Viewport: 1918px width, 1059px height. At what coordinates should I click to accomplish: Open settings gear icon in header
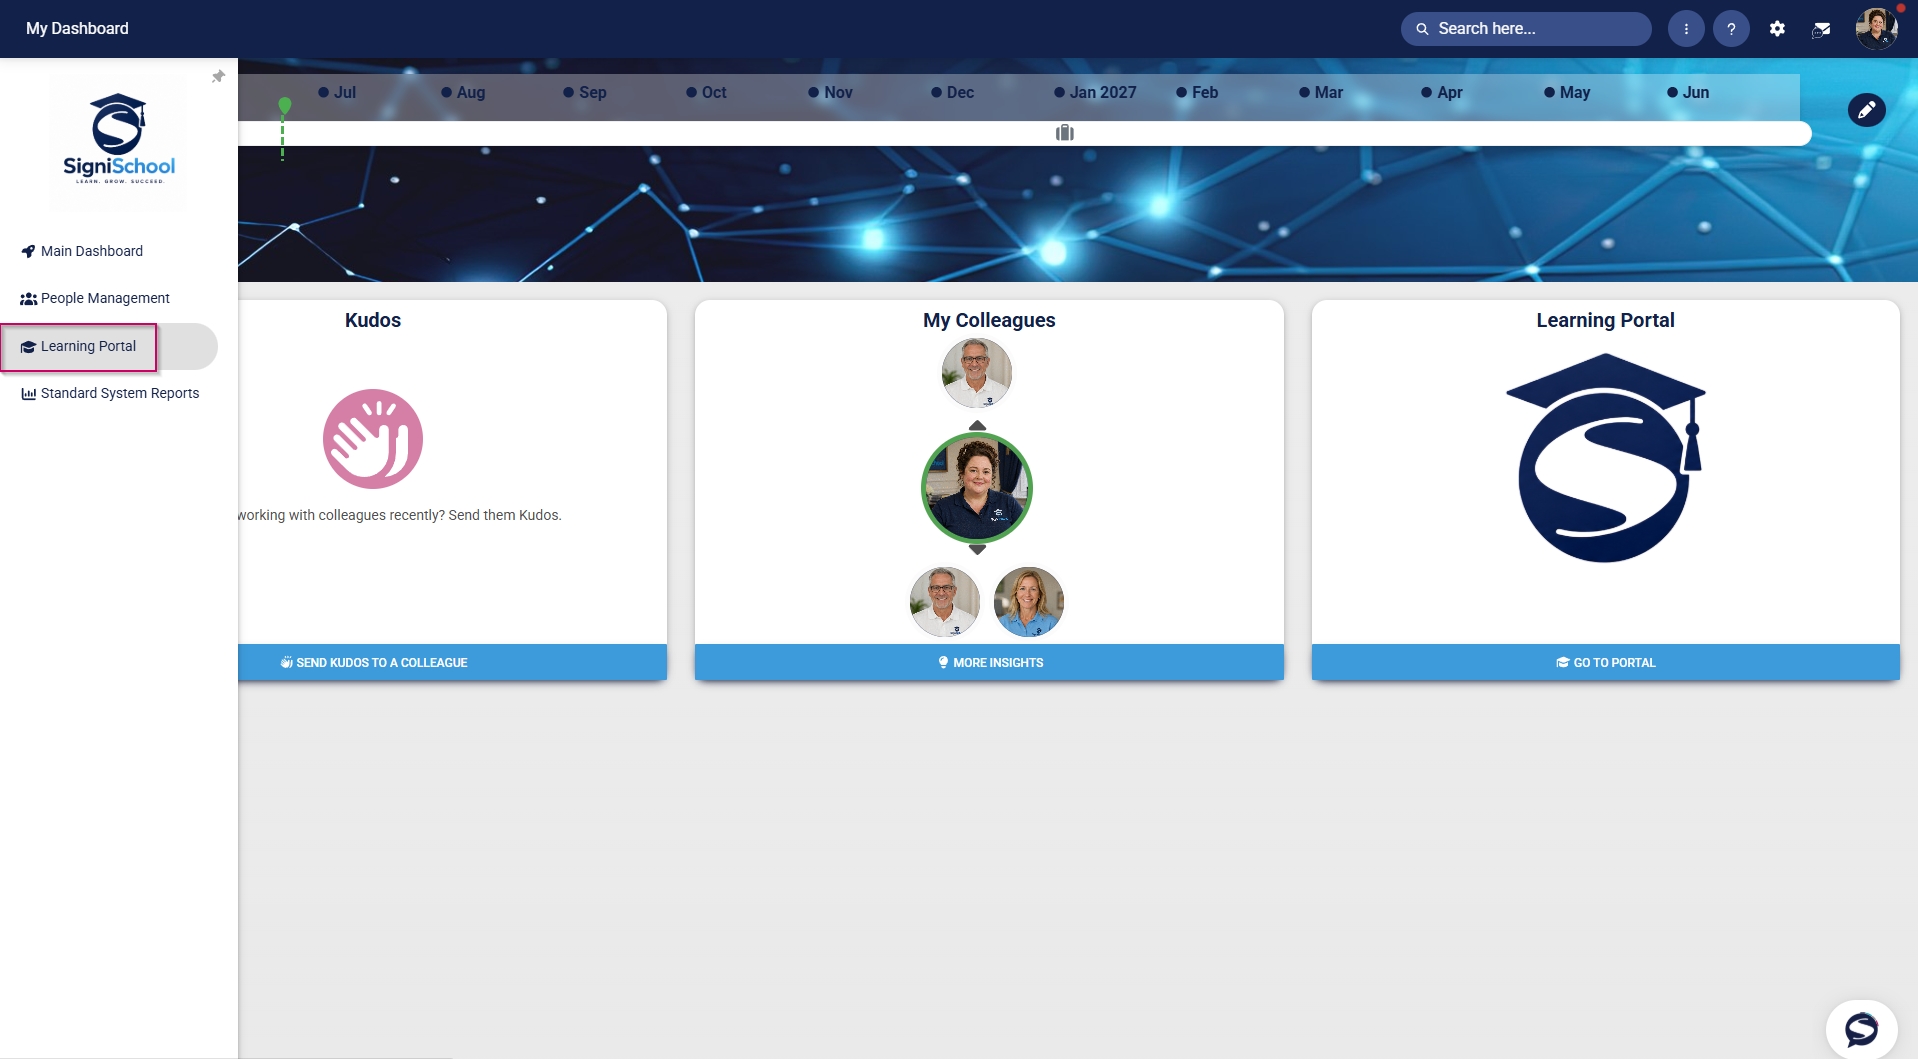click(x=1777, y=29)
